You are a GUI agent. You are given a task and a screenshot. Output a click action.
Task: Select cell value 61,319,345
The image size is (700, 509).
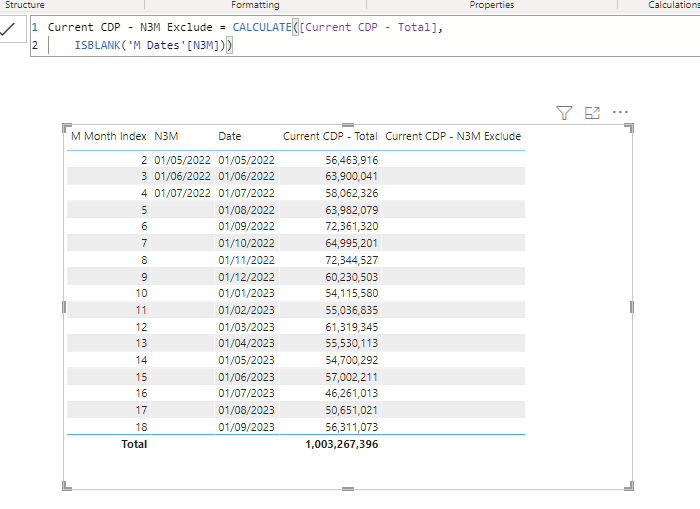click(x=351, y=327)
